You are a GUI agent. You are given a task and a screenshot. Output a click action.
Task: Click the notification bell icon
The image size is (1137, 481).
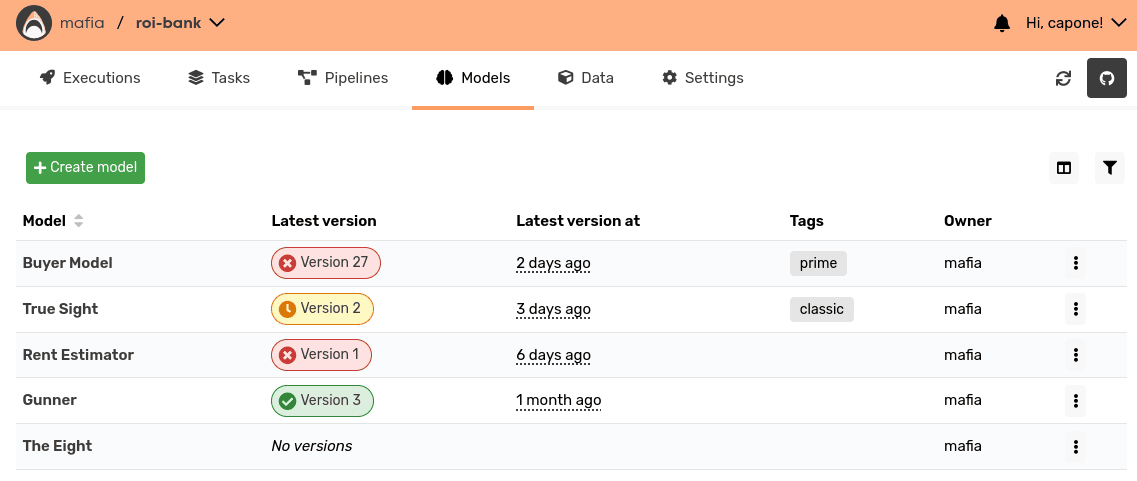click(1002, 23)
